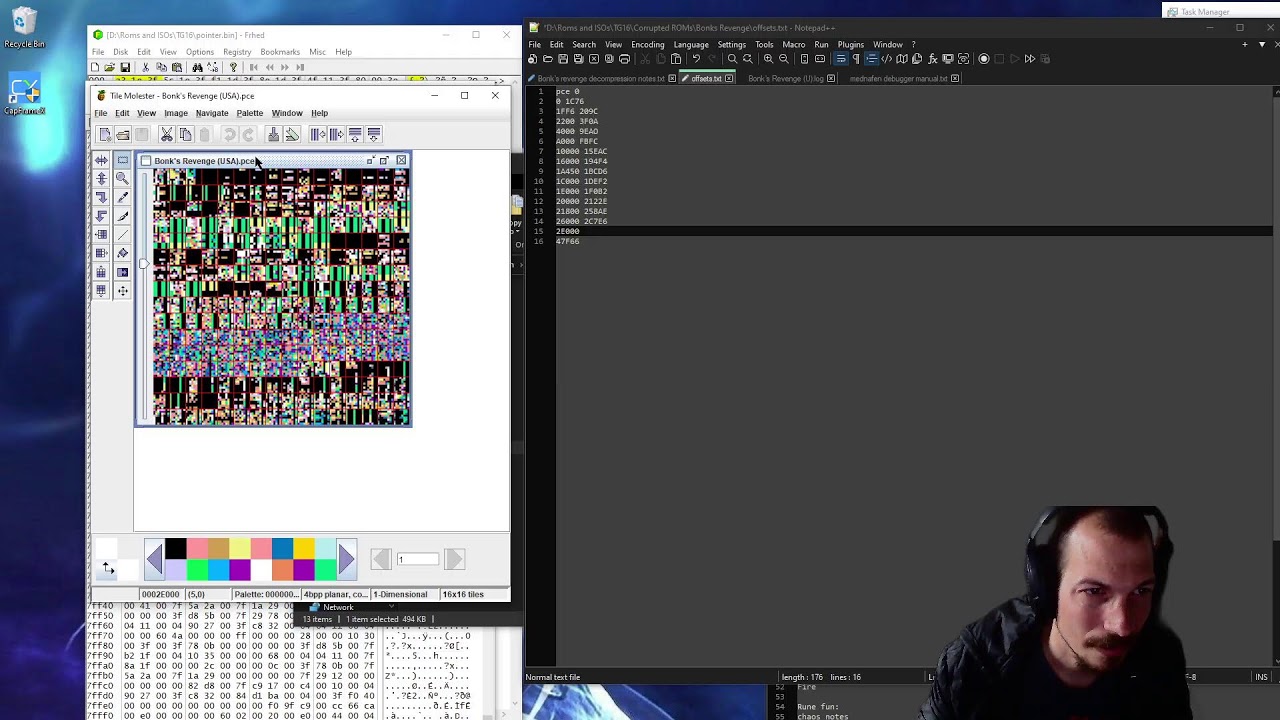Click the plus button in Notepad++ menu bar

tap(1245, 44)
